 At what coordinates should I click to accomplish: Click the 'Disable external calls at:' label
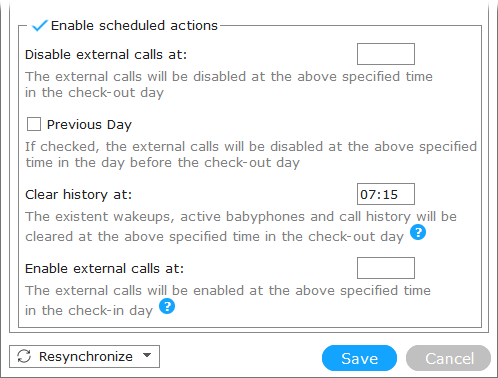tap(106, 55)
